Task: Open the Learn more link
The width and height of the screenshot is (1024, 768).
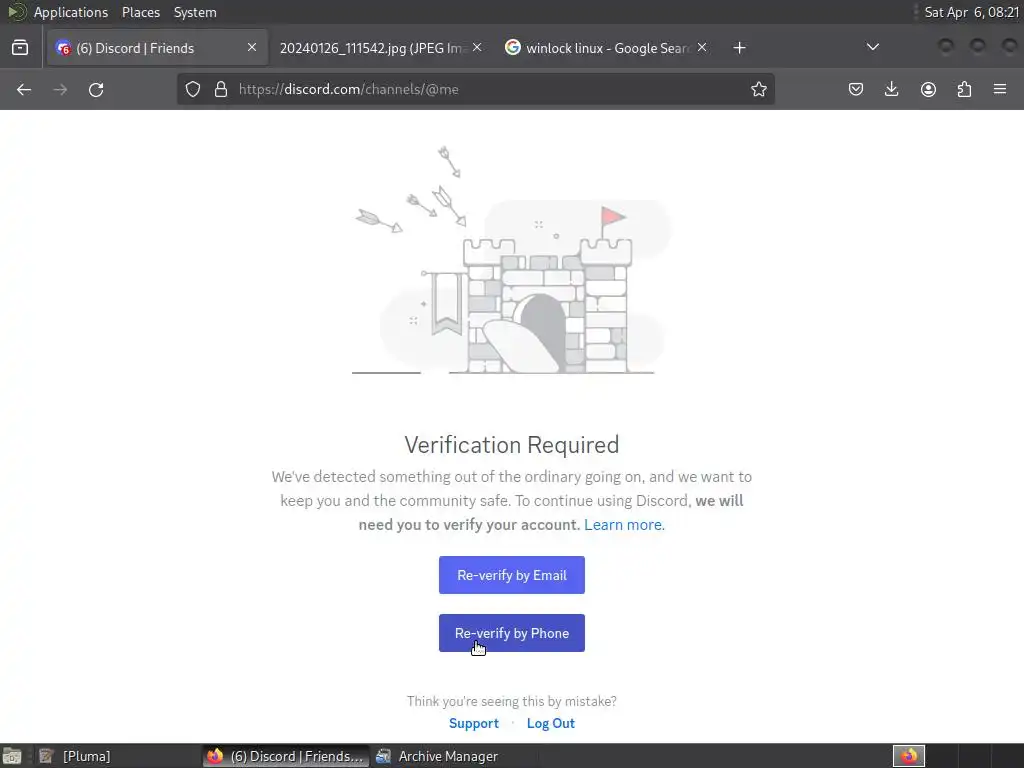Action: (x=624, y=525)
